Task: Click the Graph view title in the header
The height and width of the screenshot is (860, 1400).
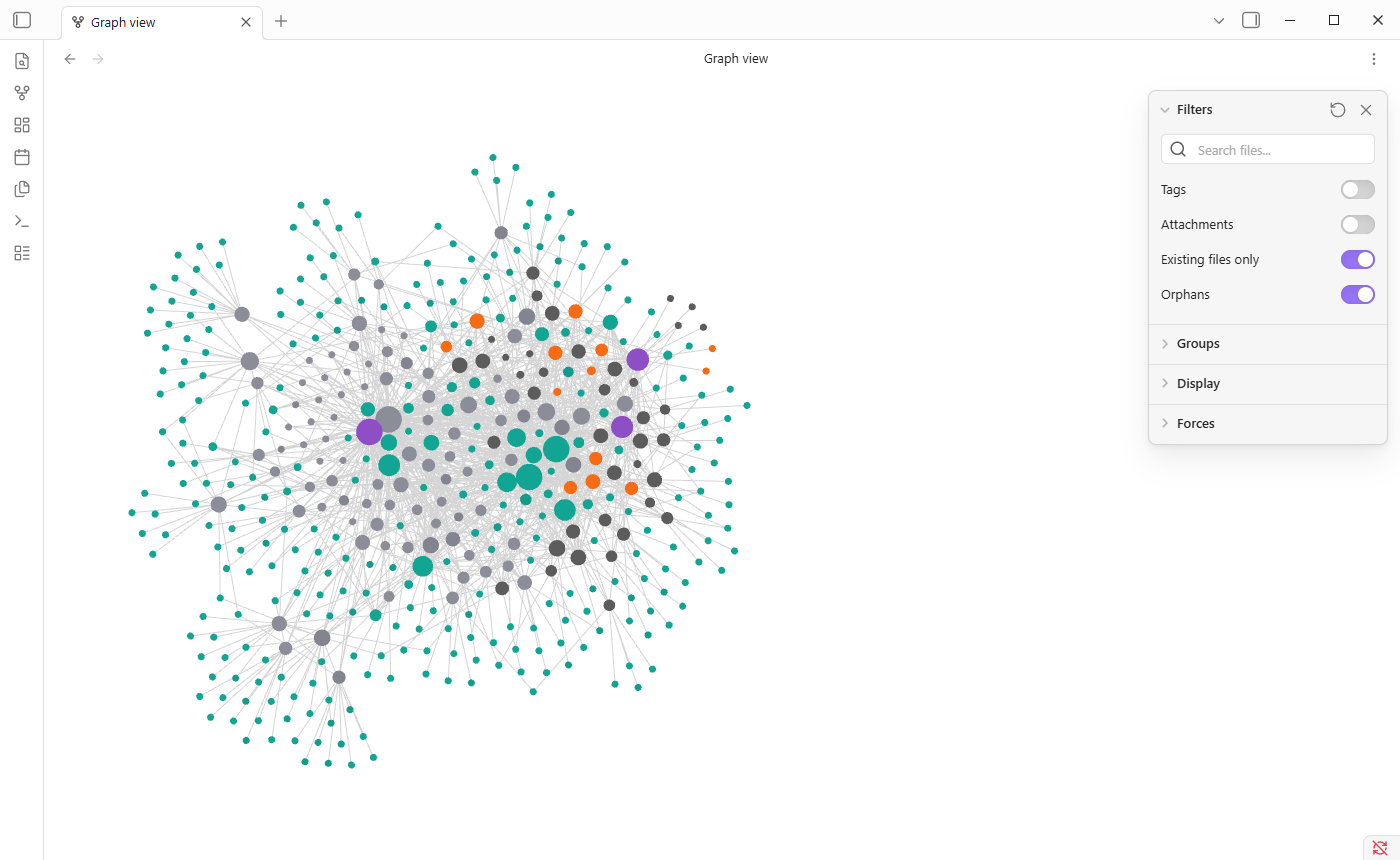Action: [x=736, y=59]
